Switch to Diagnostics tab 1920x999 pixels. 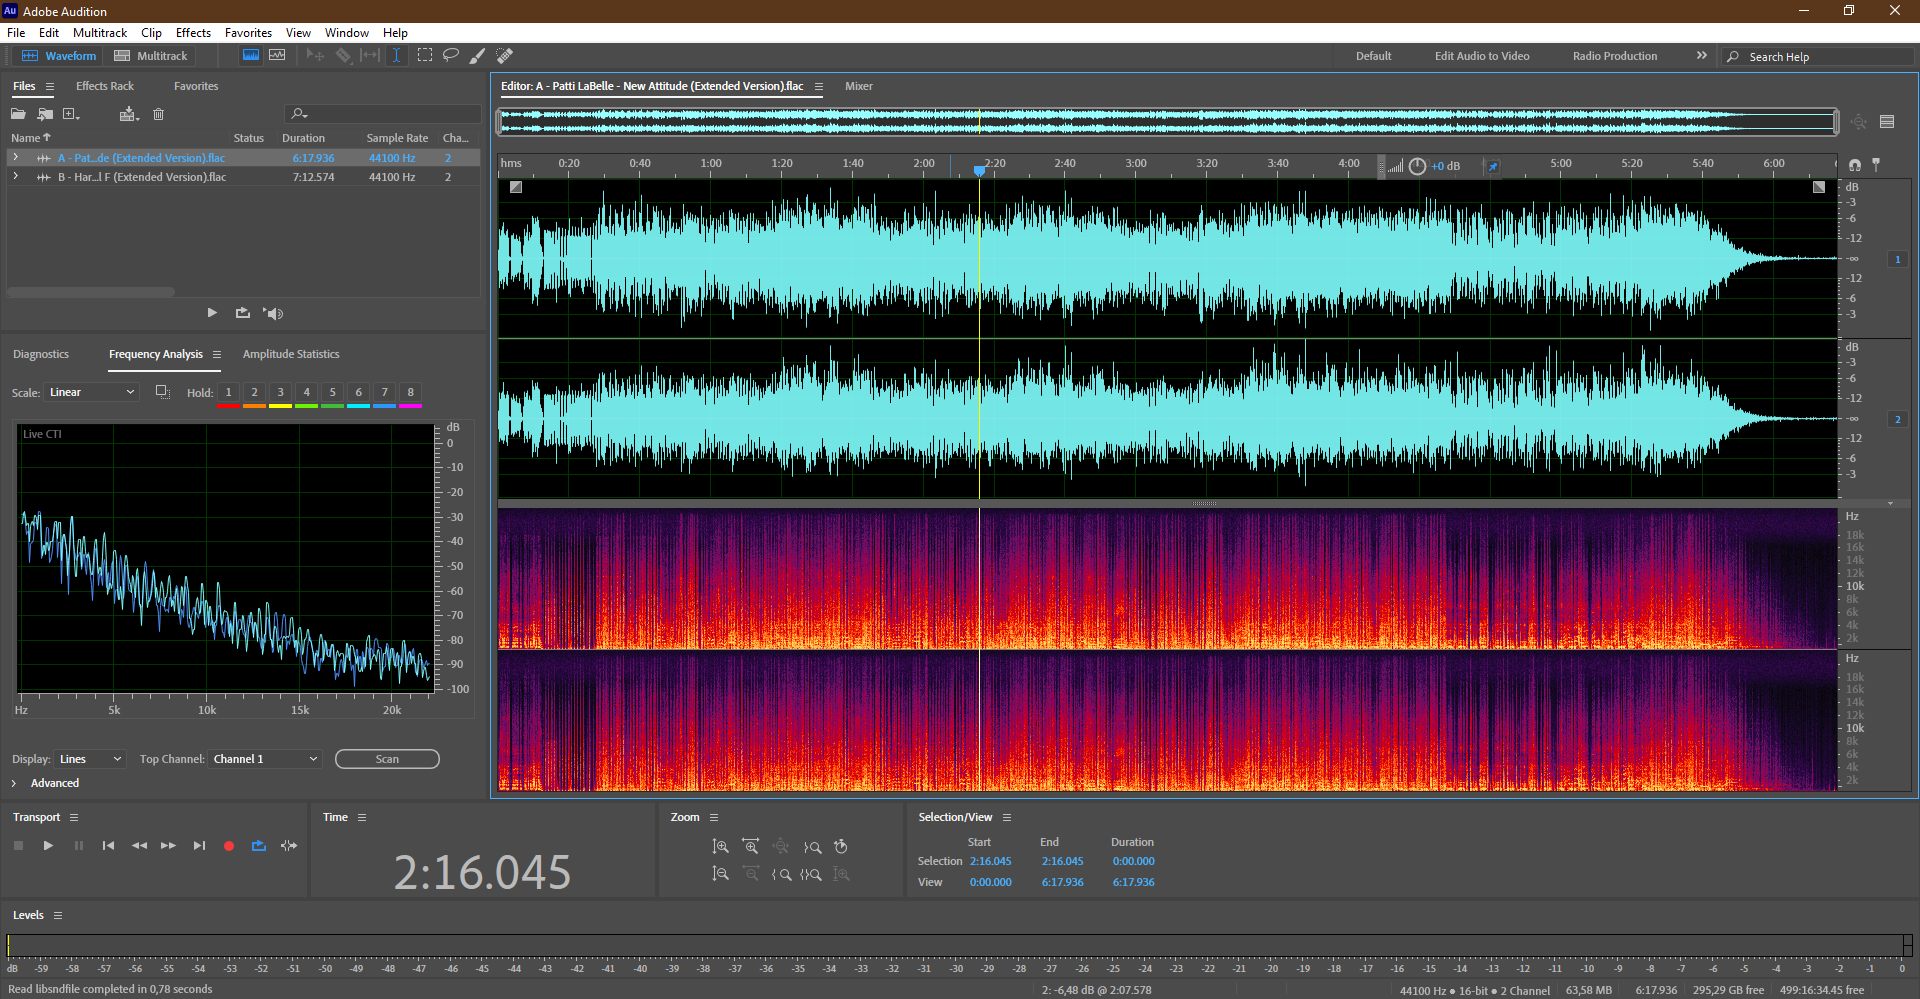(41, 354)
